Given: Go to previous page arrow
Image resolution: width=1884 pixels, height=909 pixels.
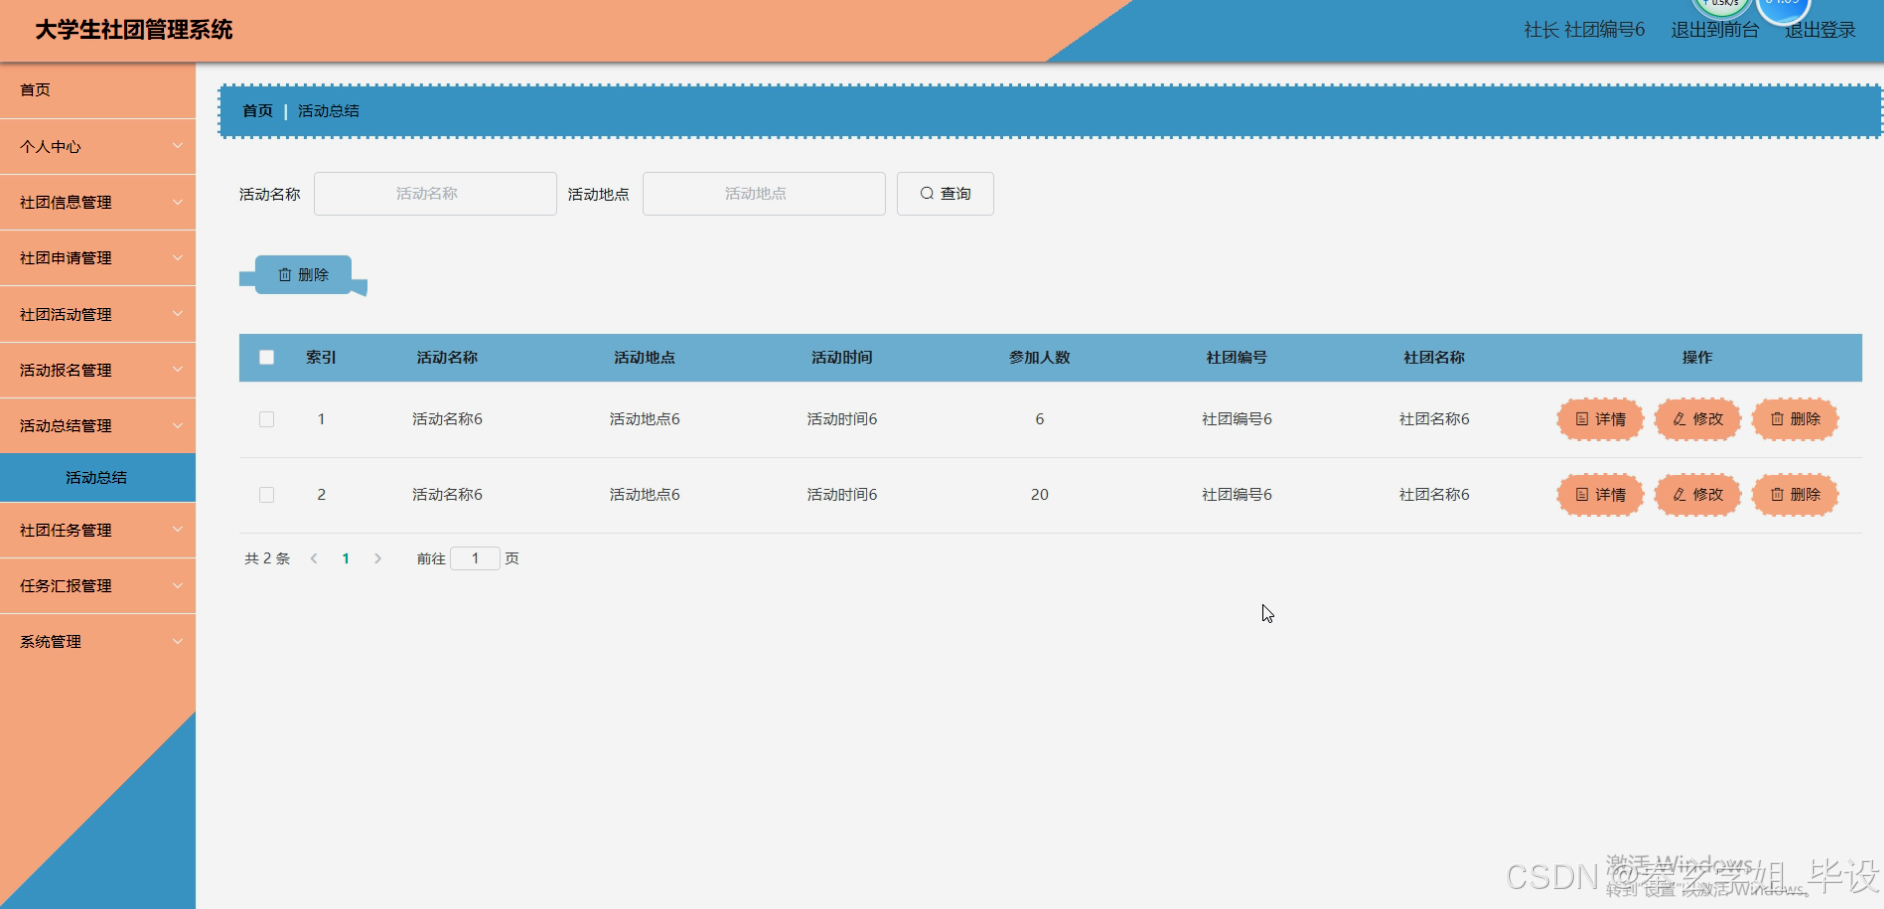Looking at the screenshot, I should click(x=314, y=559).
